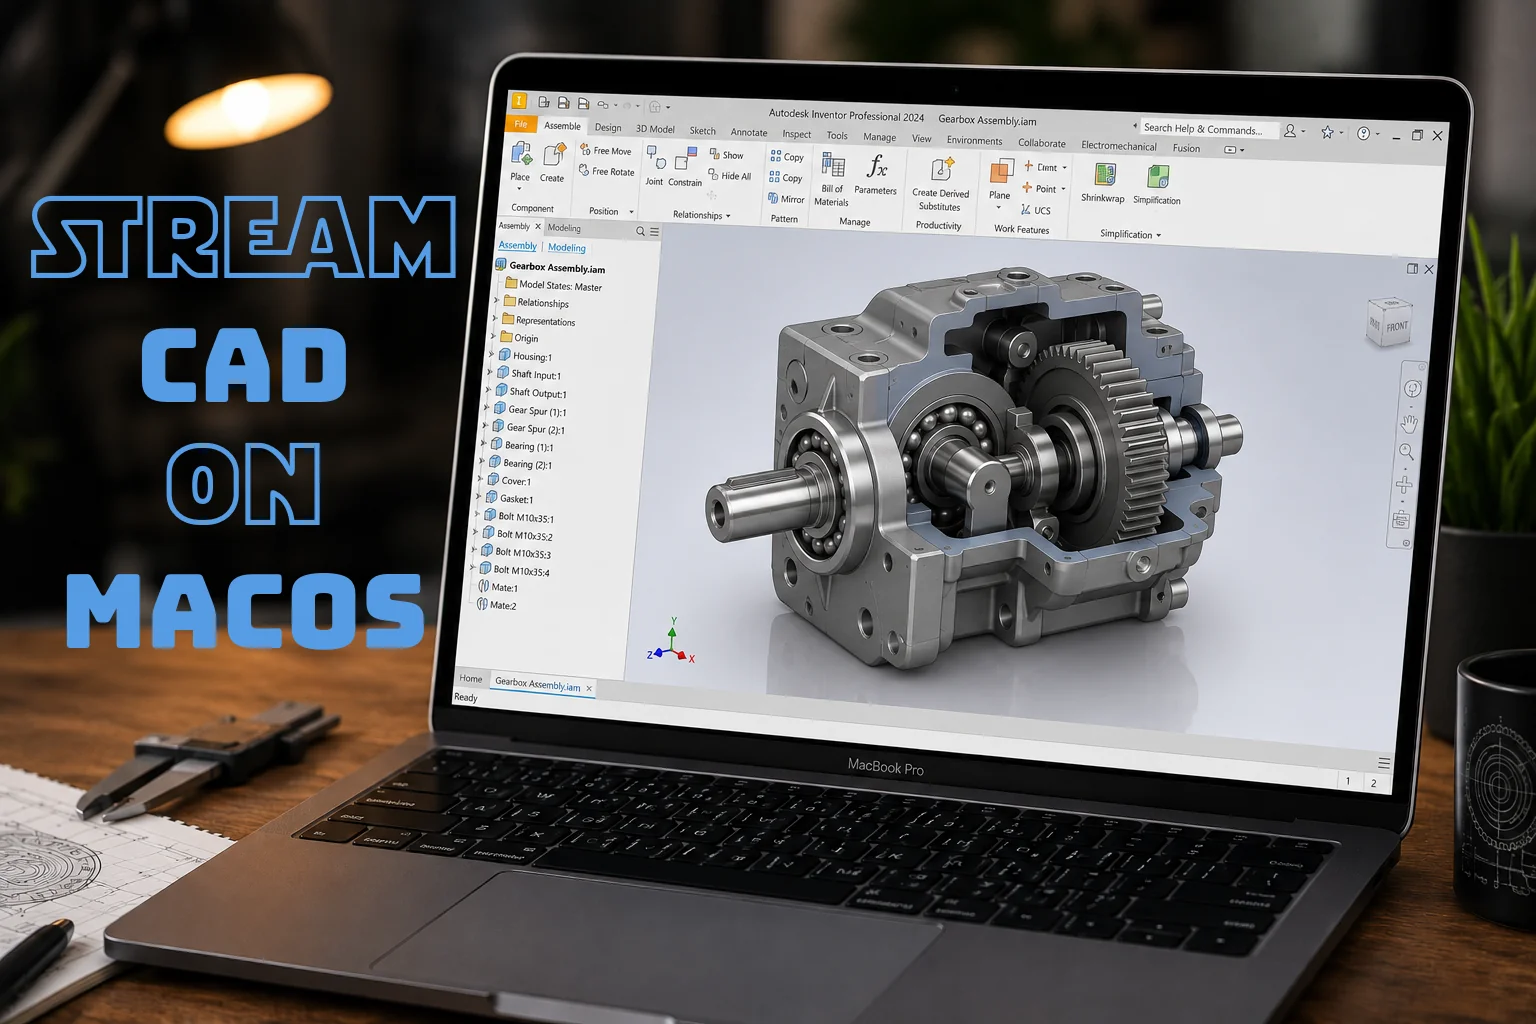This screenshot has height=1024, width=1536.
Task: Click Show relationships
Action: [726, 155]
